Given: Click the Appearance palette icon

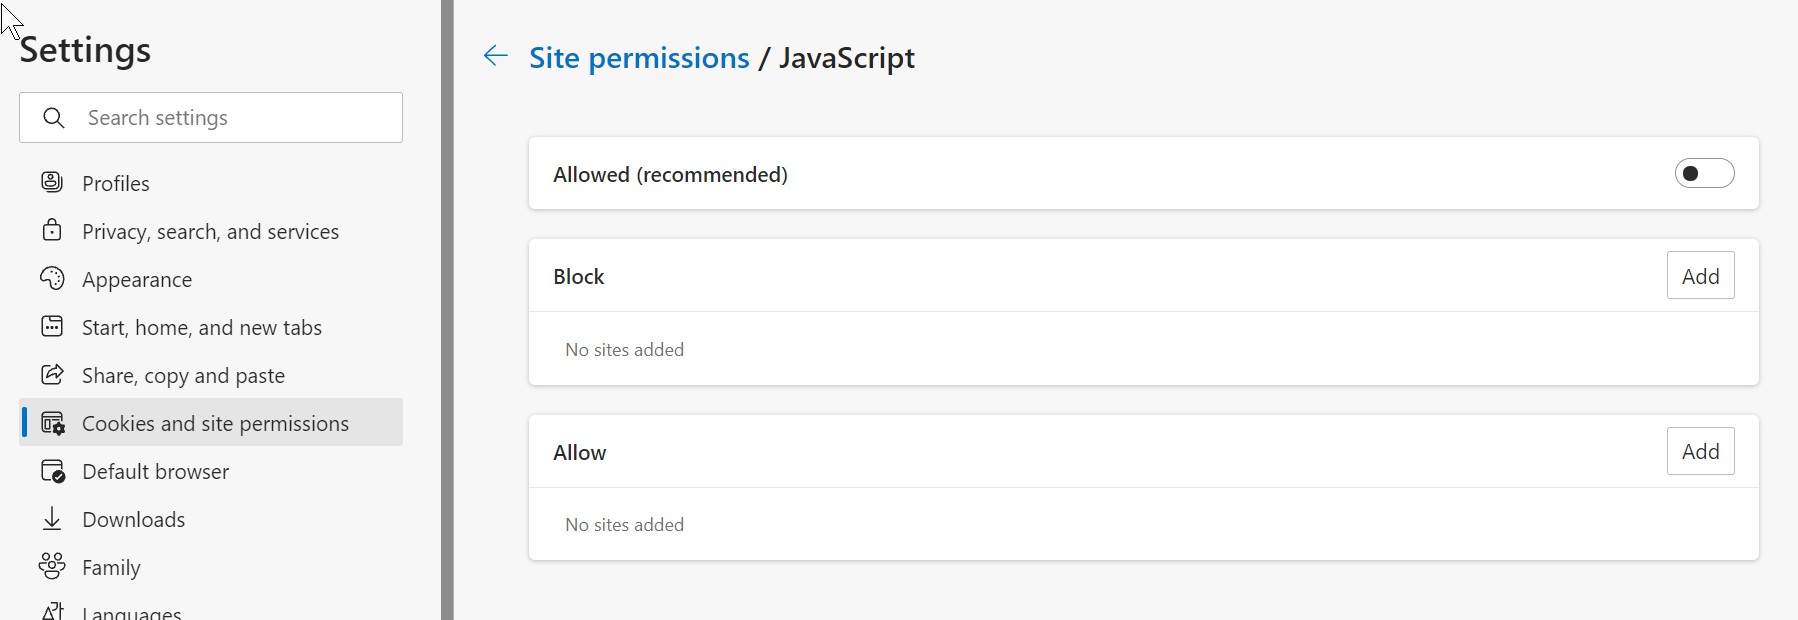Looking at the screenshot, I should point(52,278).
